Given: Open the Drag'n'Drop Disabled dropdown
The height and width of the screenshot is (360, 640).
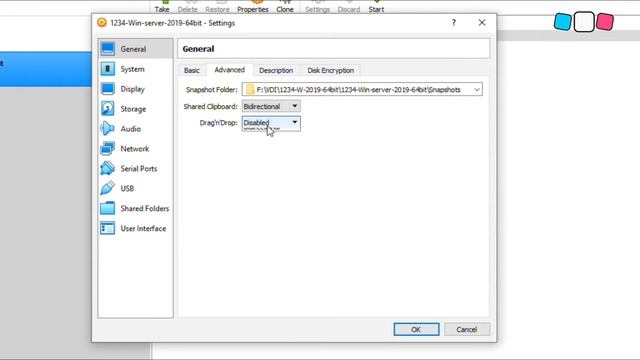Looking at the screenshot, I should [x=271, y=123].
